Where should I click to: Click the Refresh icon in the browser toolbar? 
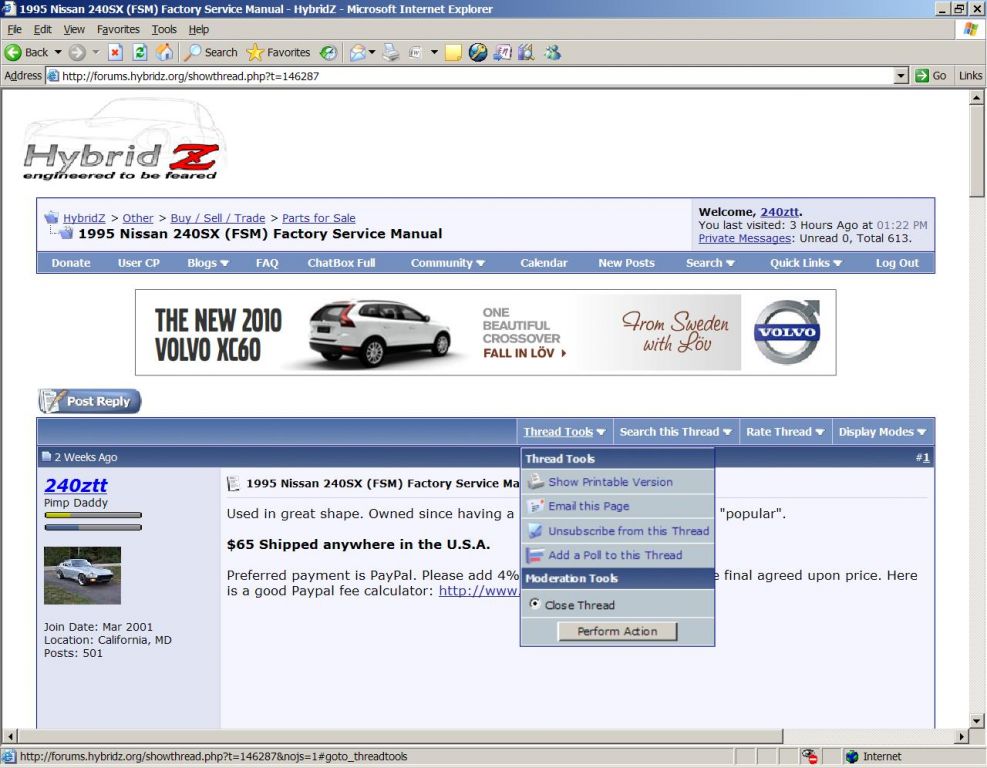(140, 53)
